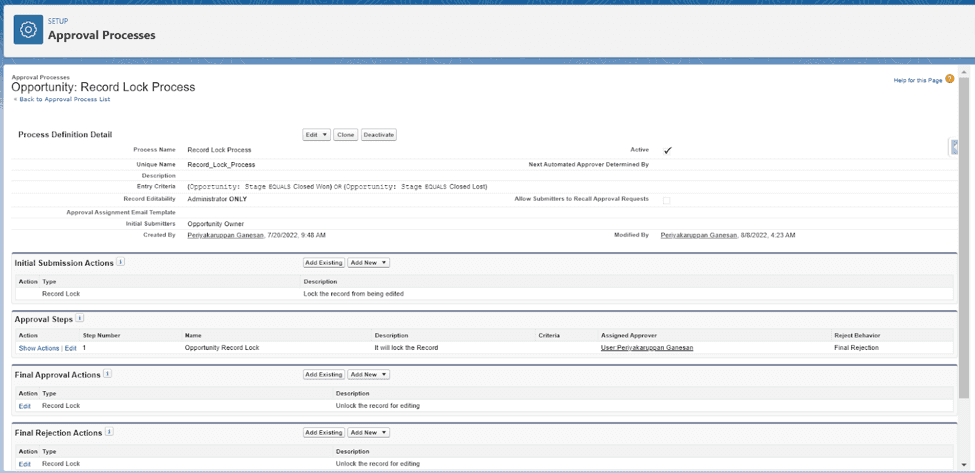Click Edit link in Final Rejection Actions row
This screenshot has width=975, height=473.
24,464
